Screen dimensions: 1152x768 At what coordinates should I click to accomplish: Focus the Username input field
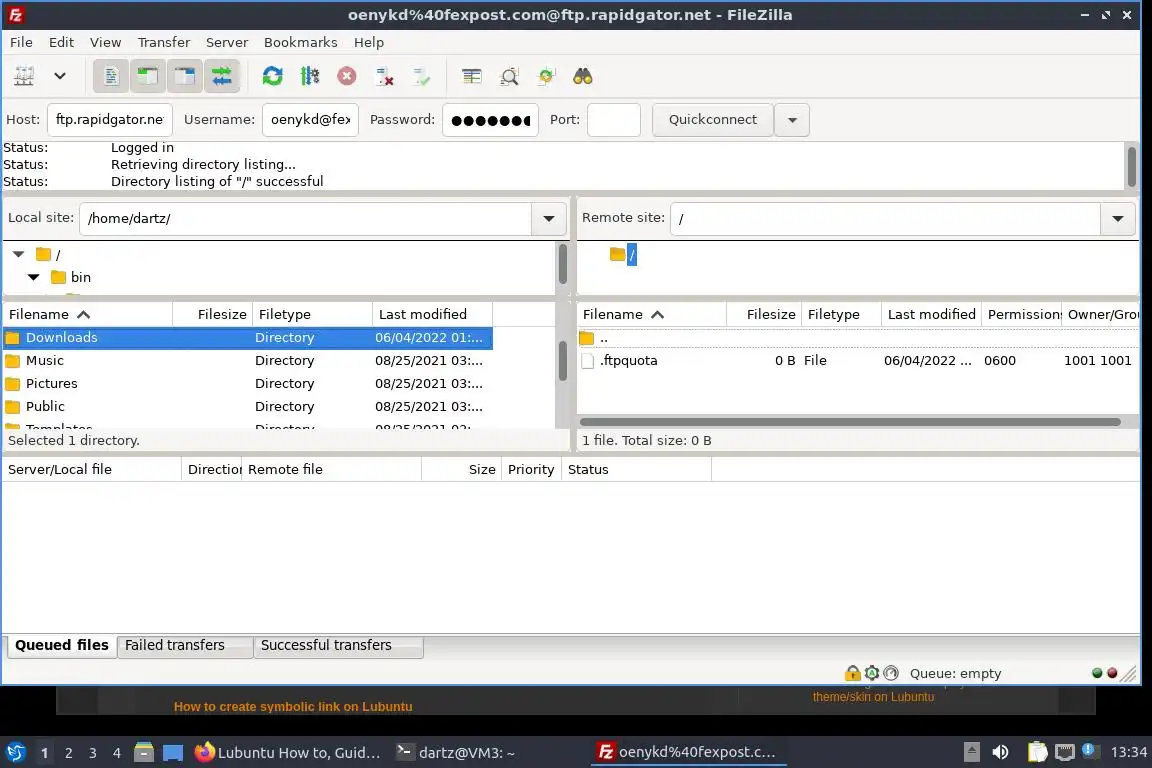point(310,120)
